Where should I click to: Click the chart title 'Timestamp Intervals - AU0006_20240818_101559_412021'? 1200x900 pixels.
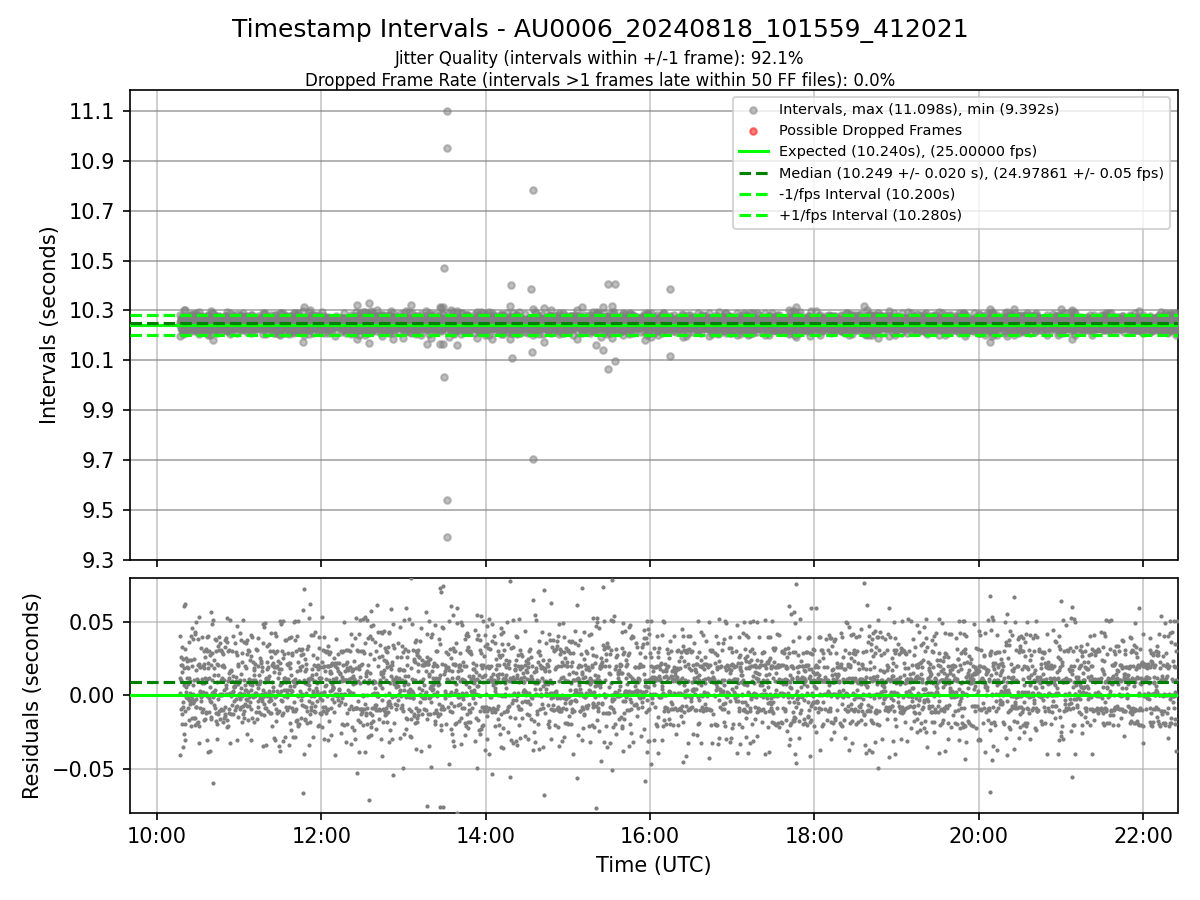coord(600,29)
